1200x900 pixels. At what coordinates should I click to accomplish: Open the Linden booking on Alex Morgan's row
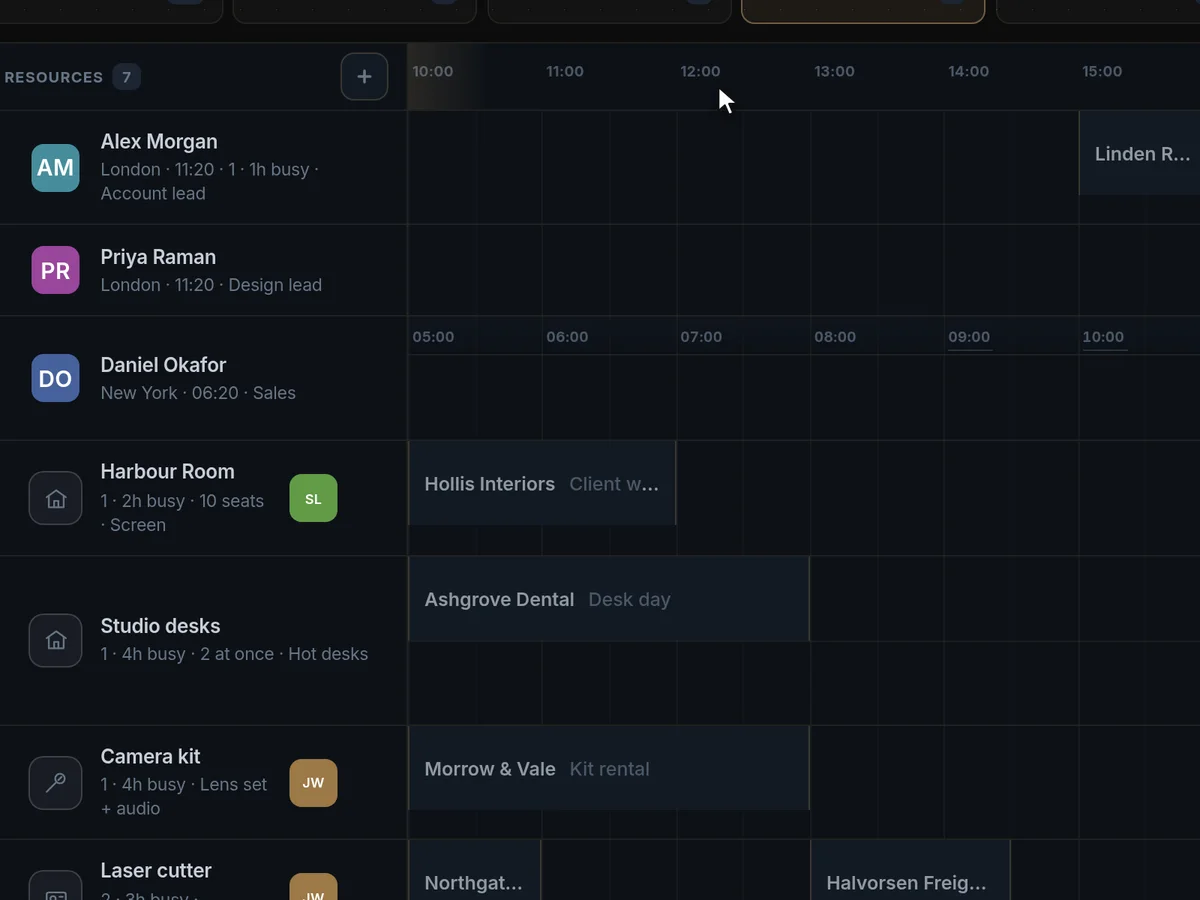click(1139, 153)
